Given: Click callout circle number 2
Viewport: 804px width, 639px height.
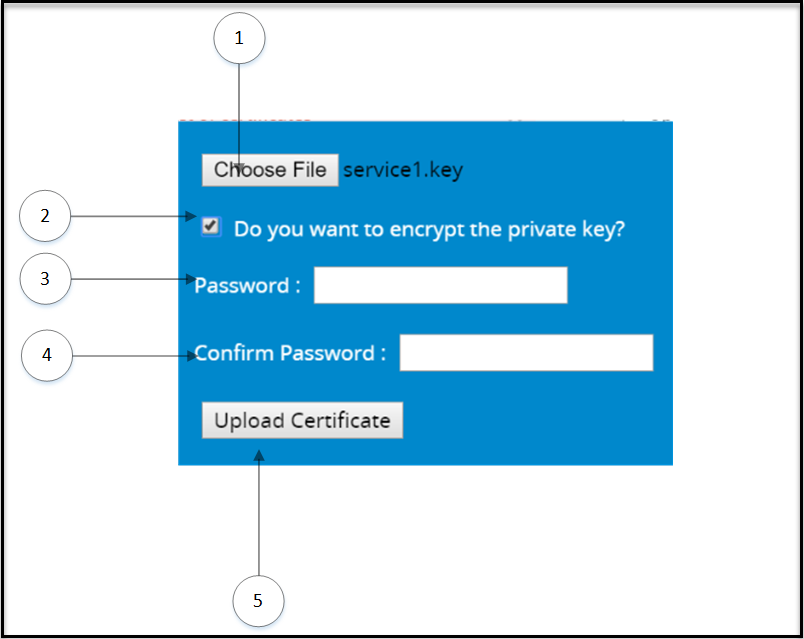Looking at the screenshot, I should (45, 216).
